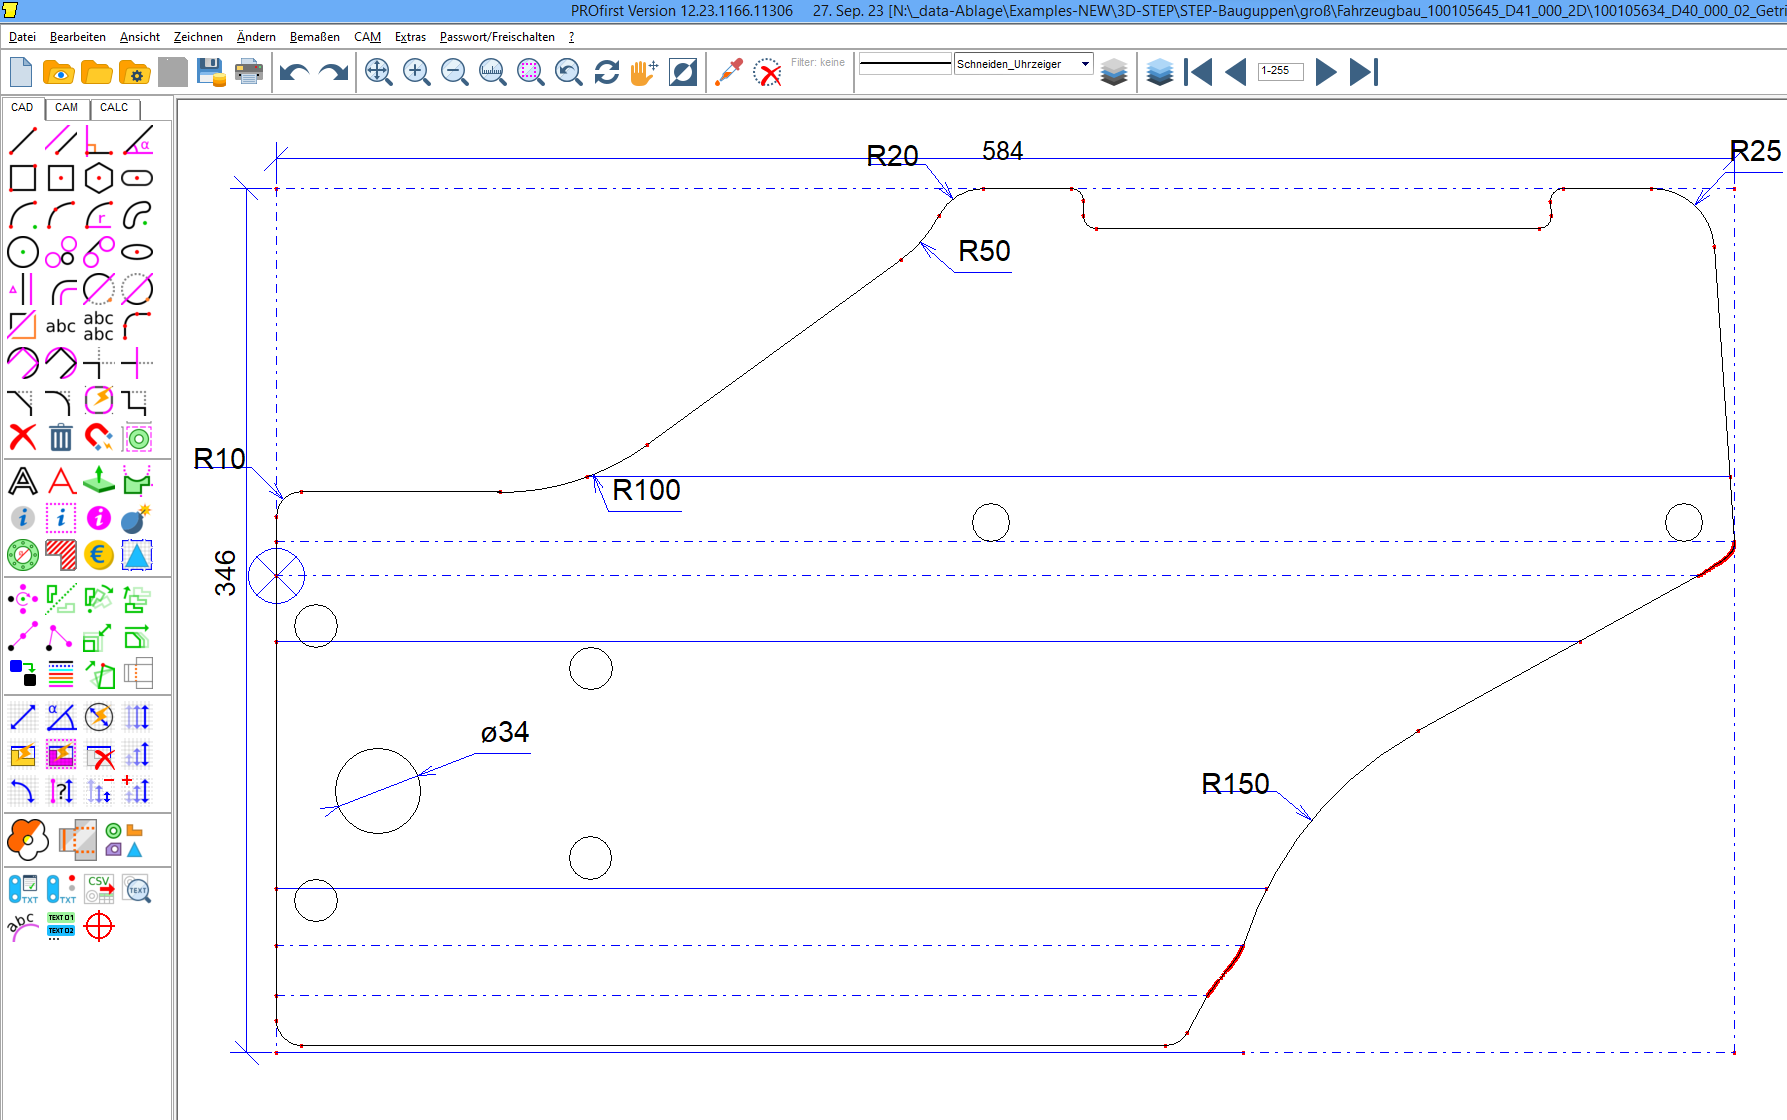1787x1120 pixels.
Task: Select the magnet snap tool
Action: tap(98, 437)
